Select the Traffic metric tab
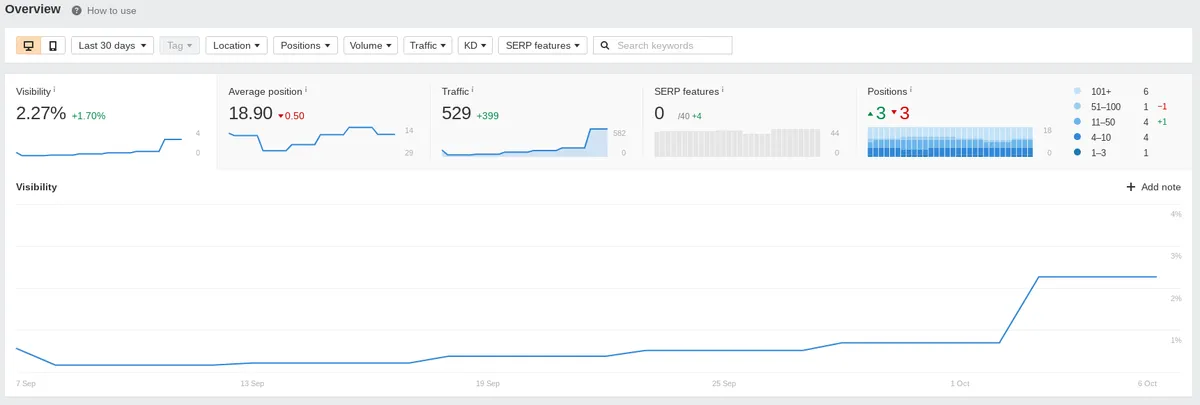Image resolution: width=1200 pixels, height=405 pixels. point(535,121)
